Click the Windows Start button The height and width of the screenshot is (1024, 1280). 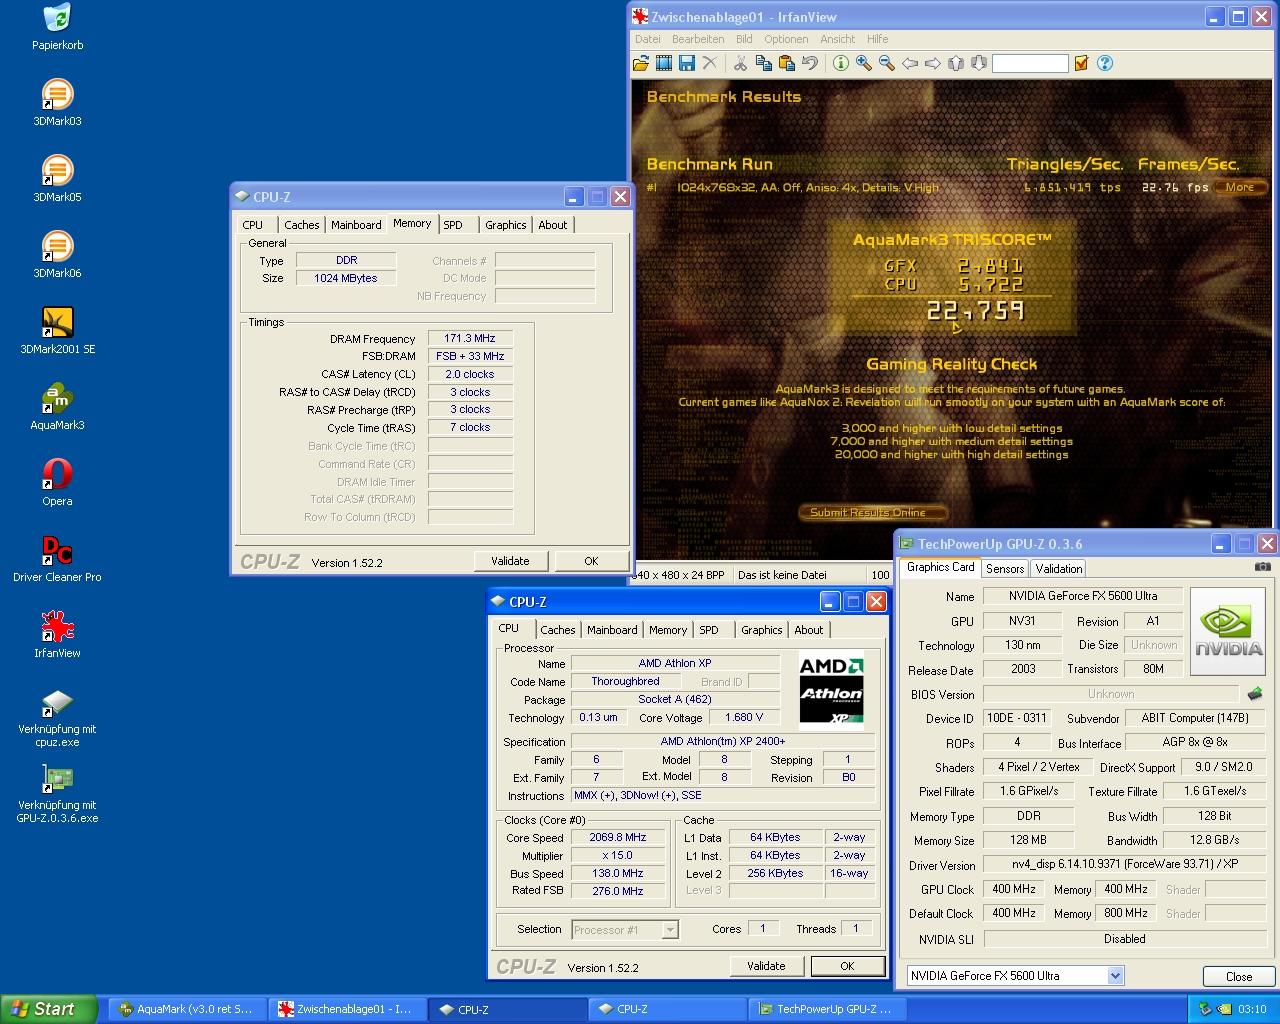pyautogui.click(x=49, y=1009)
